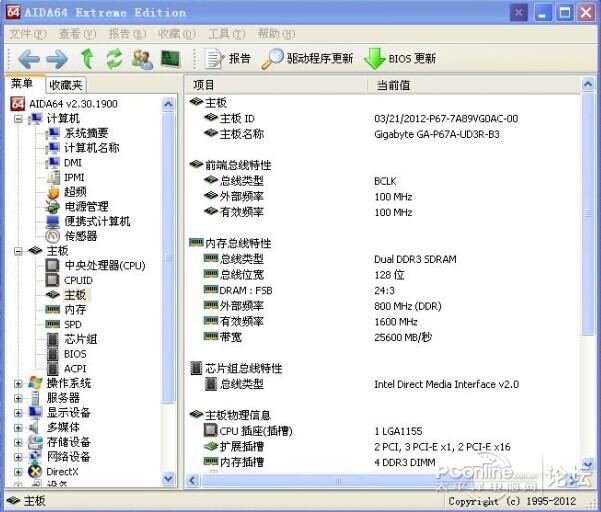Go back with the left arrow icon
The height and width of the screenshot is (512, 601).
[29, 59]
